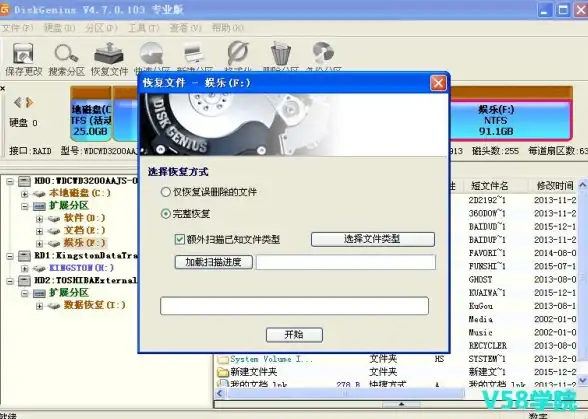Click the New Partition (新建分区) toolbar icon
This screenshot has width=588, height=419.
click(194, 53)
